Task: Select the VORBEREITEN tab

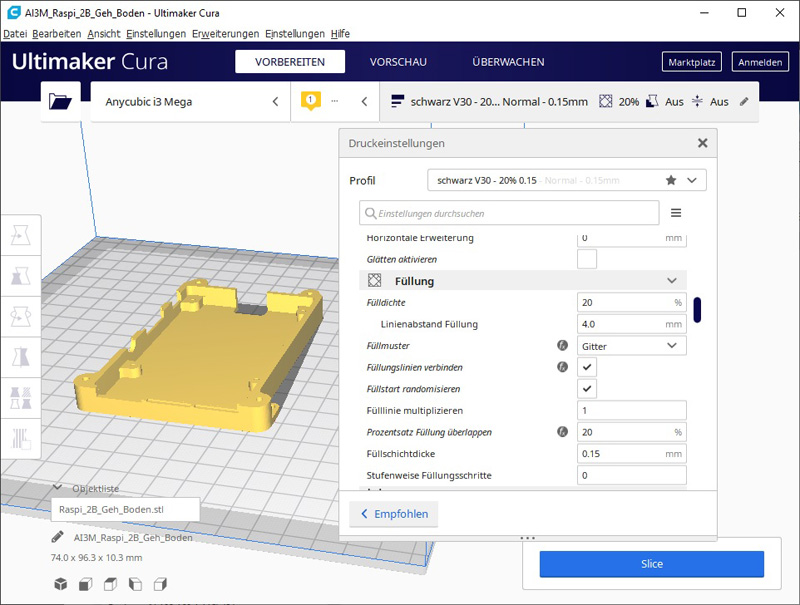Action: pos(290,62)
